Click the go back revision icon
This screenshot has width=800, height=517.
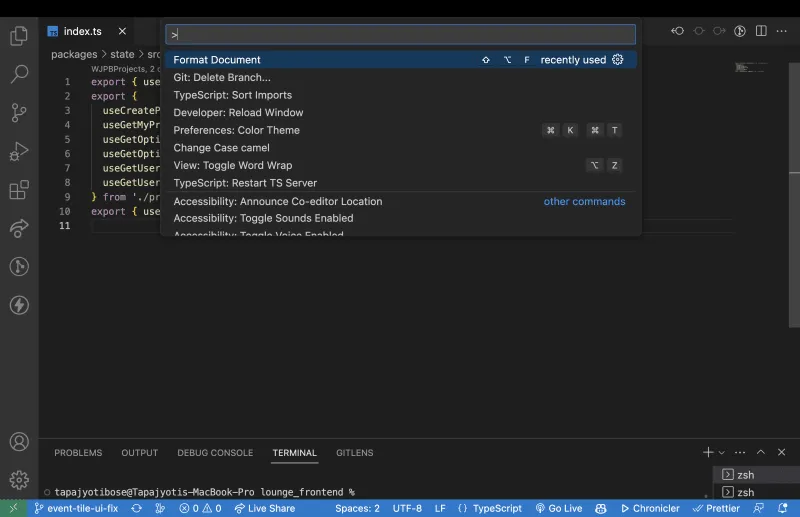point(678,31)
